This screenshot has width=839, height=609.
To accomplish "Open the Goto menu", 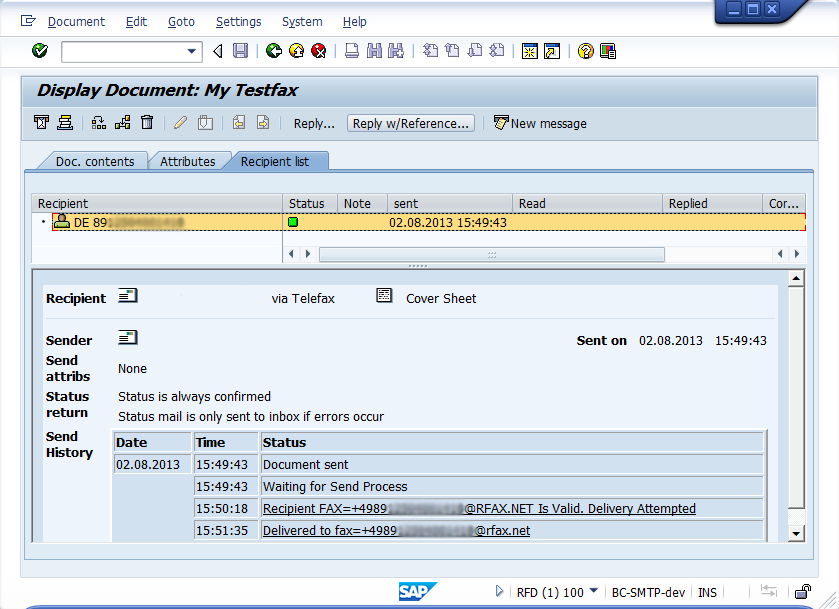I will 181,21.
